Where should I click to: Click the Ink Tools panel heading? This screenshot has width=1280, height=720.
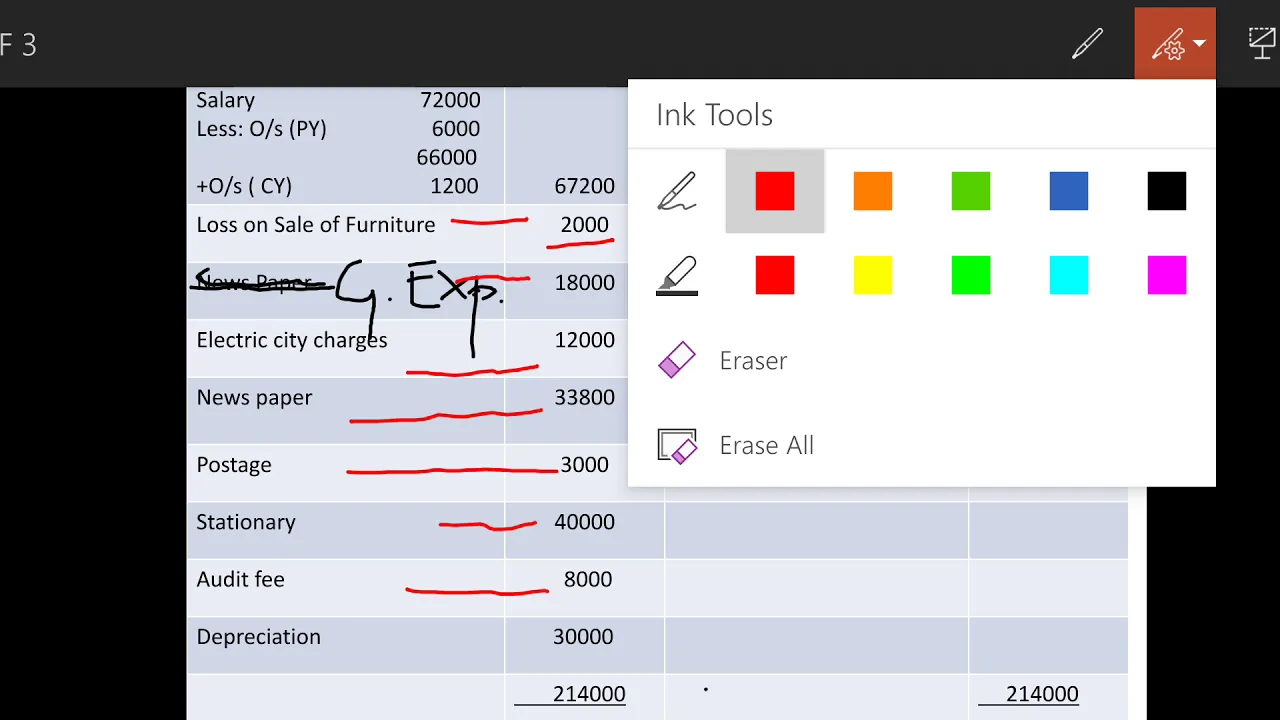(714, 115)
